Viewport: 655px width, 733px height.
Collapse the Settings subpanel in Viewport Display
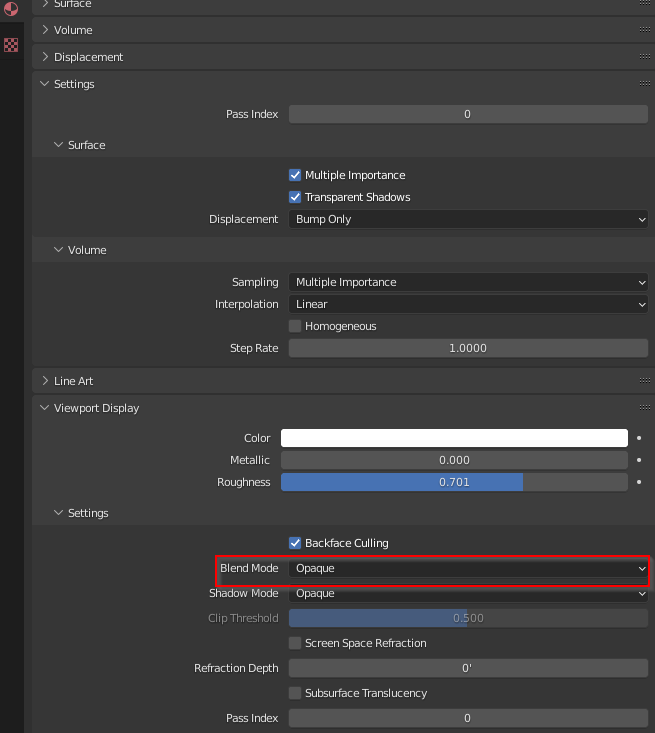58,513
